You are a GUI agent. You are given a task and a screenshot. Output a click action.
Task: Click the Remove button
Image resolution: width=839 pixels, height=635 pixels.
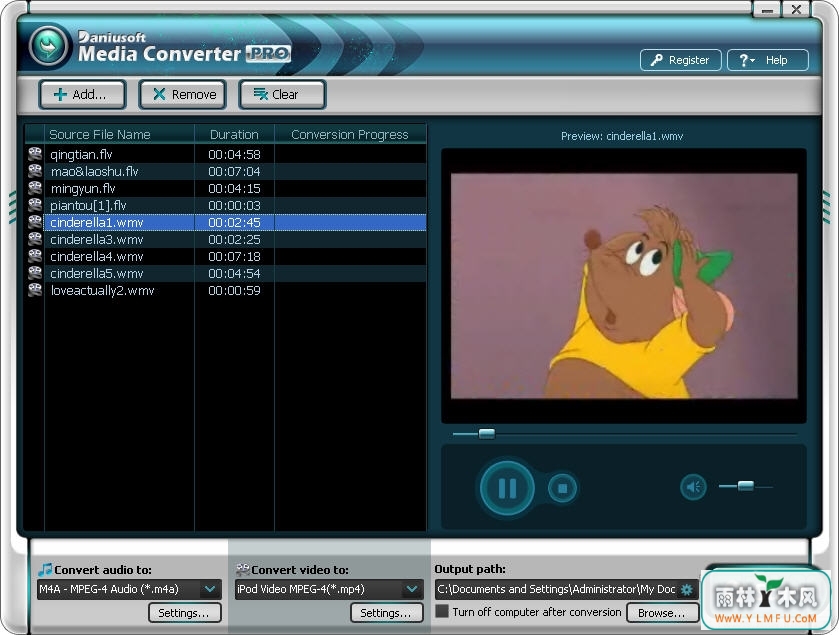(x=182, y=95)
